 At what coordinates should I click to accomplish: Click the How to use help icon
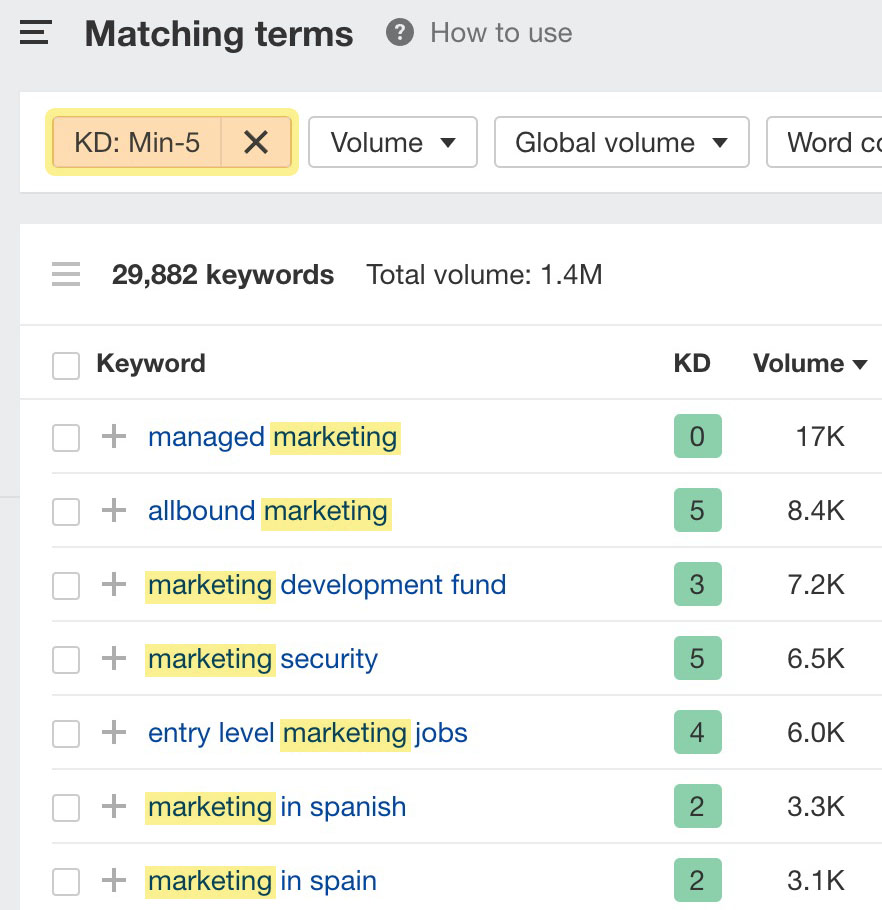400,33
